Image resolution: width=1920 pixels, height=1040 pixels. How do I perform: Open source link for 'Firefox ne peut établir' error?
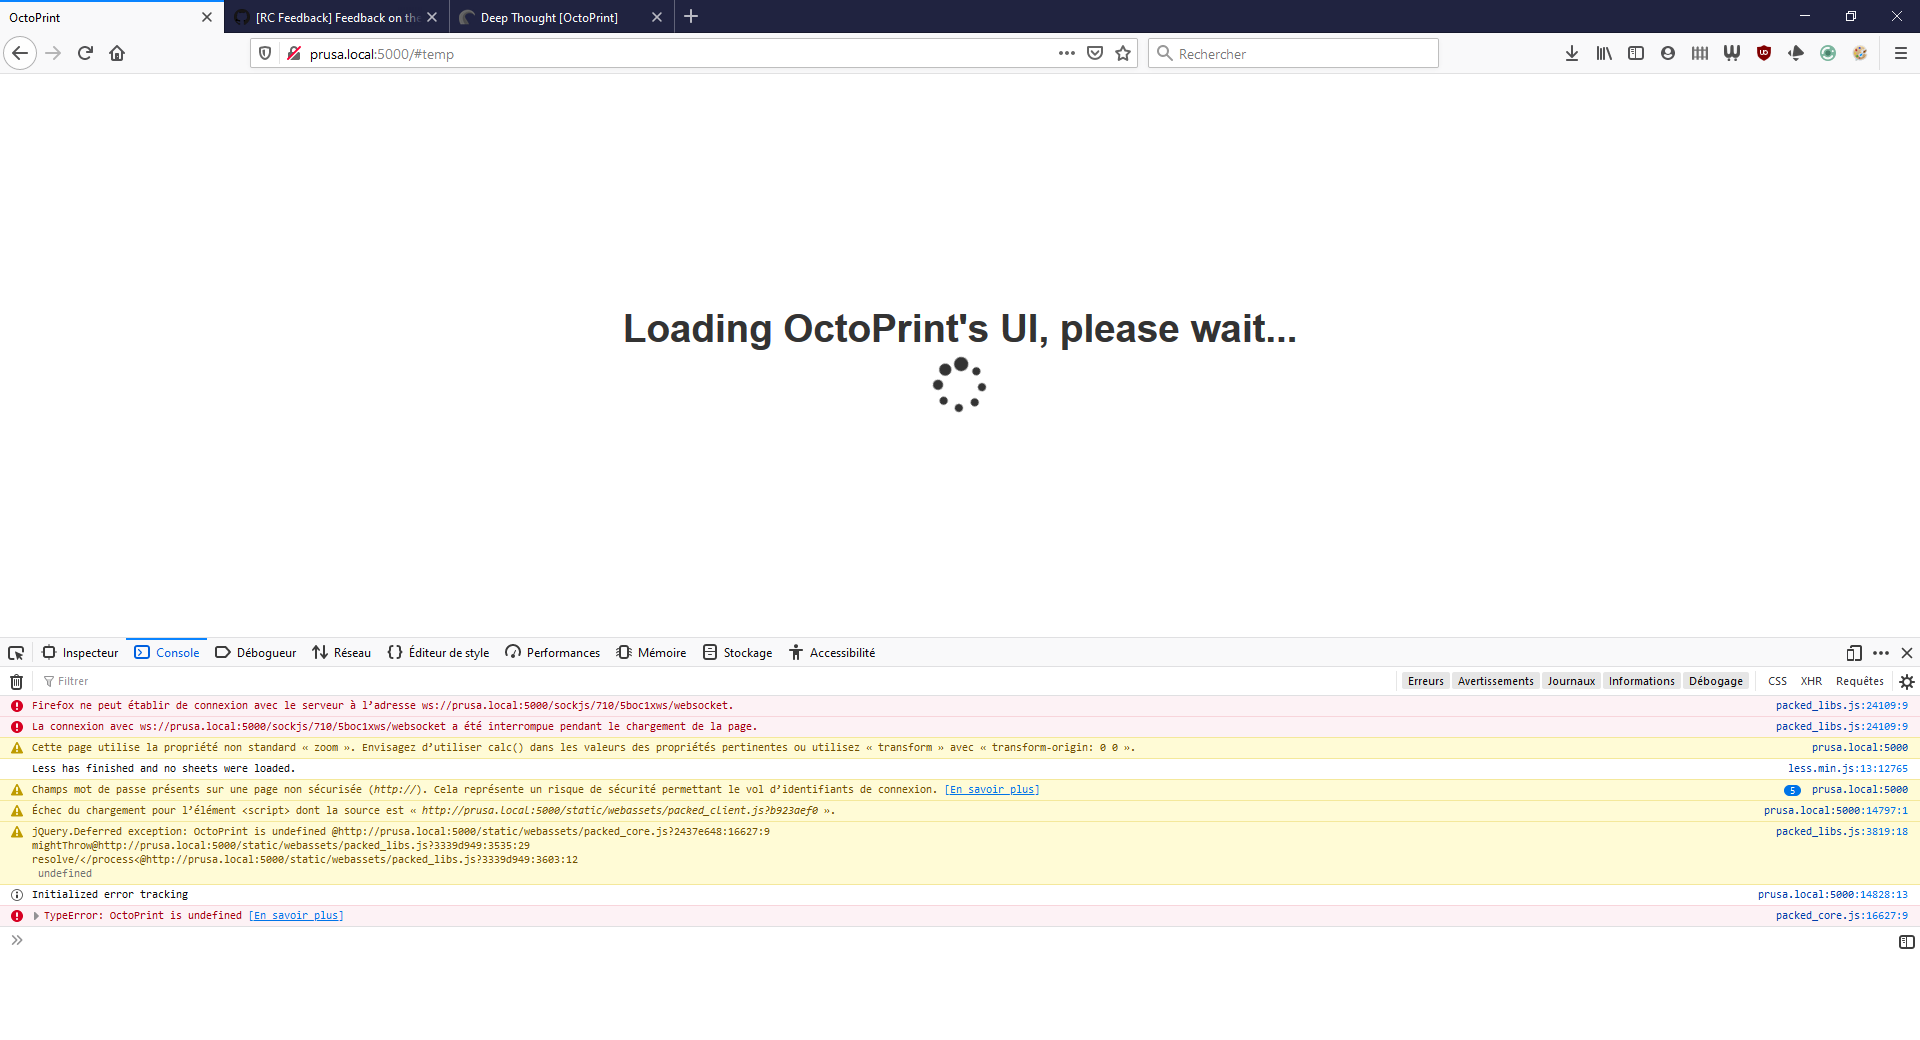1842,706
